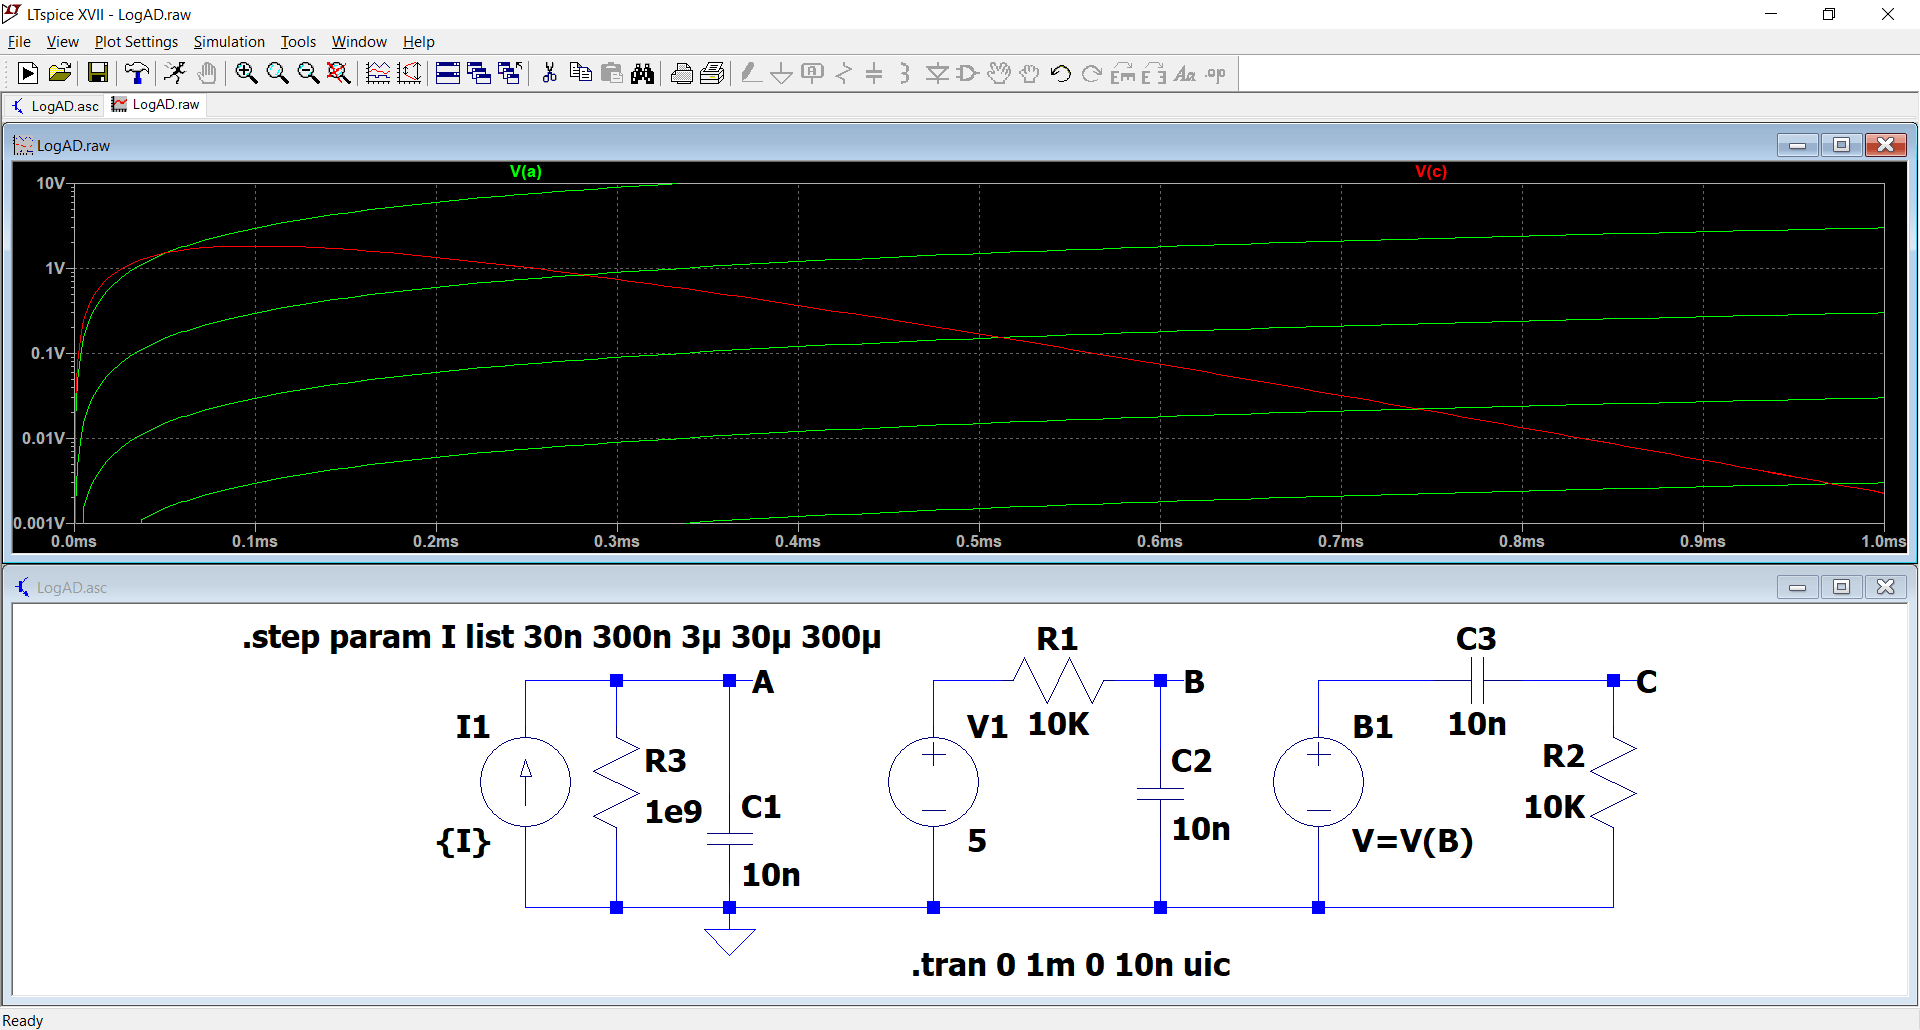Viewport: 1920px width, 1030px height.
Task: Click the SPICE directive .op icon
Action: tap(1216, 73)
